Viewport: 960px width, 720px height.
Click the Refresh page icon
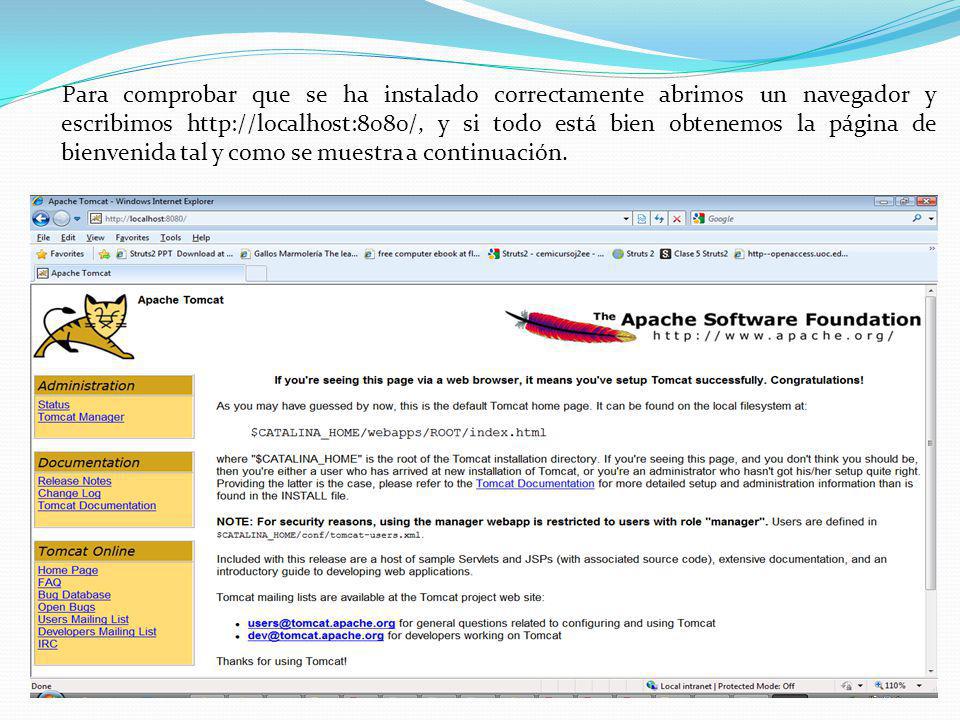pos(659,219)
